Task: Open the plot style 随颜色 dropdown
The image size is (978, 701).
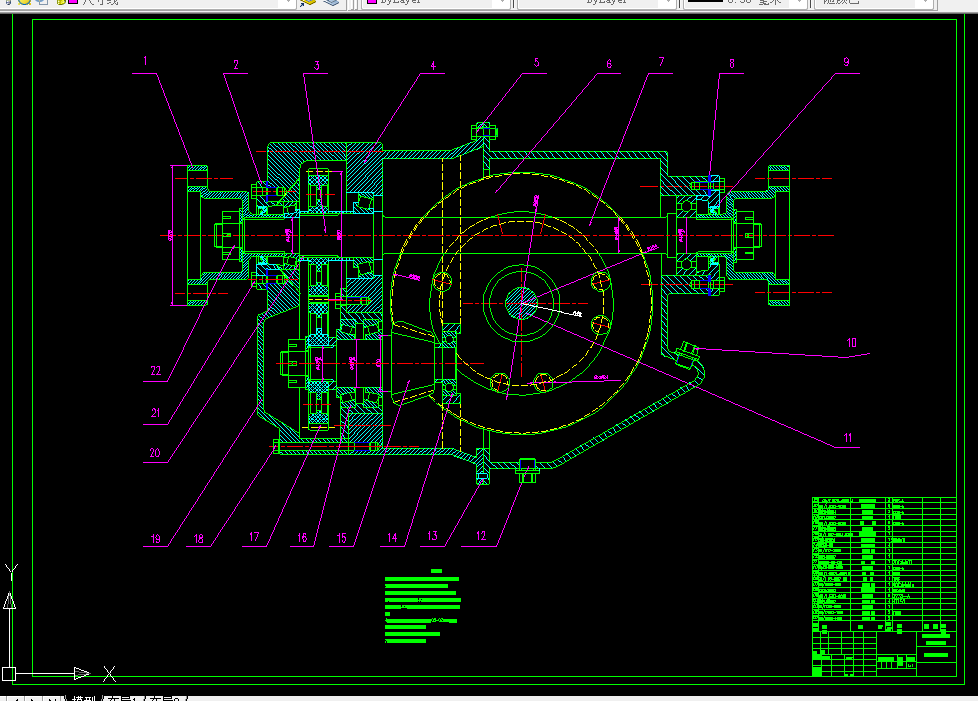Action: click(873, 2)
